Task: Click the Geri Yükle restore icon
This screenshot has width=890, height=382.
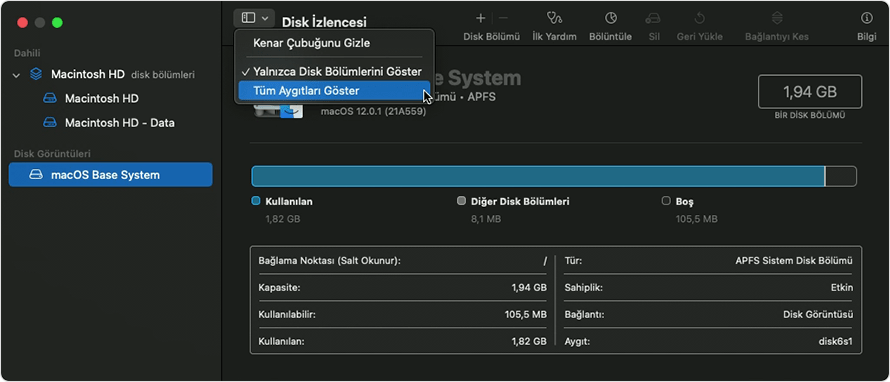Action: click(699, 19)
